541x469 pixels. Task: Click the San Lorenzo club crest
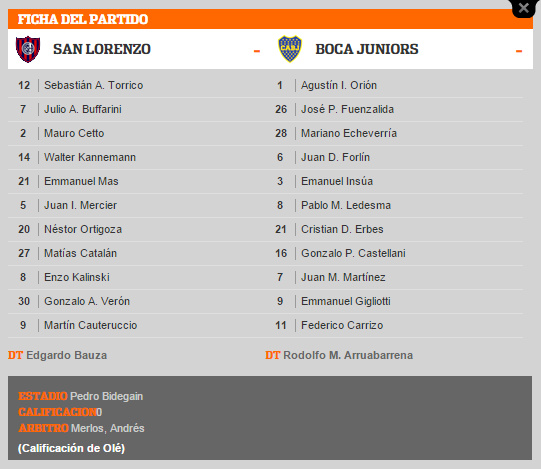click(28, 49)
